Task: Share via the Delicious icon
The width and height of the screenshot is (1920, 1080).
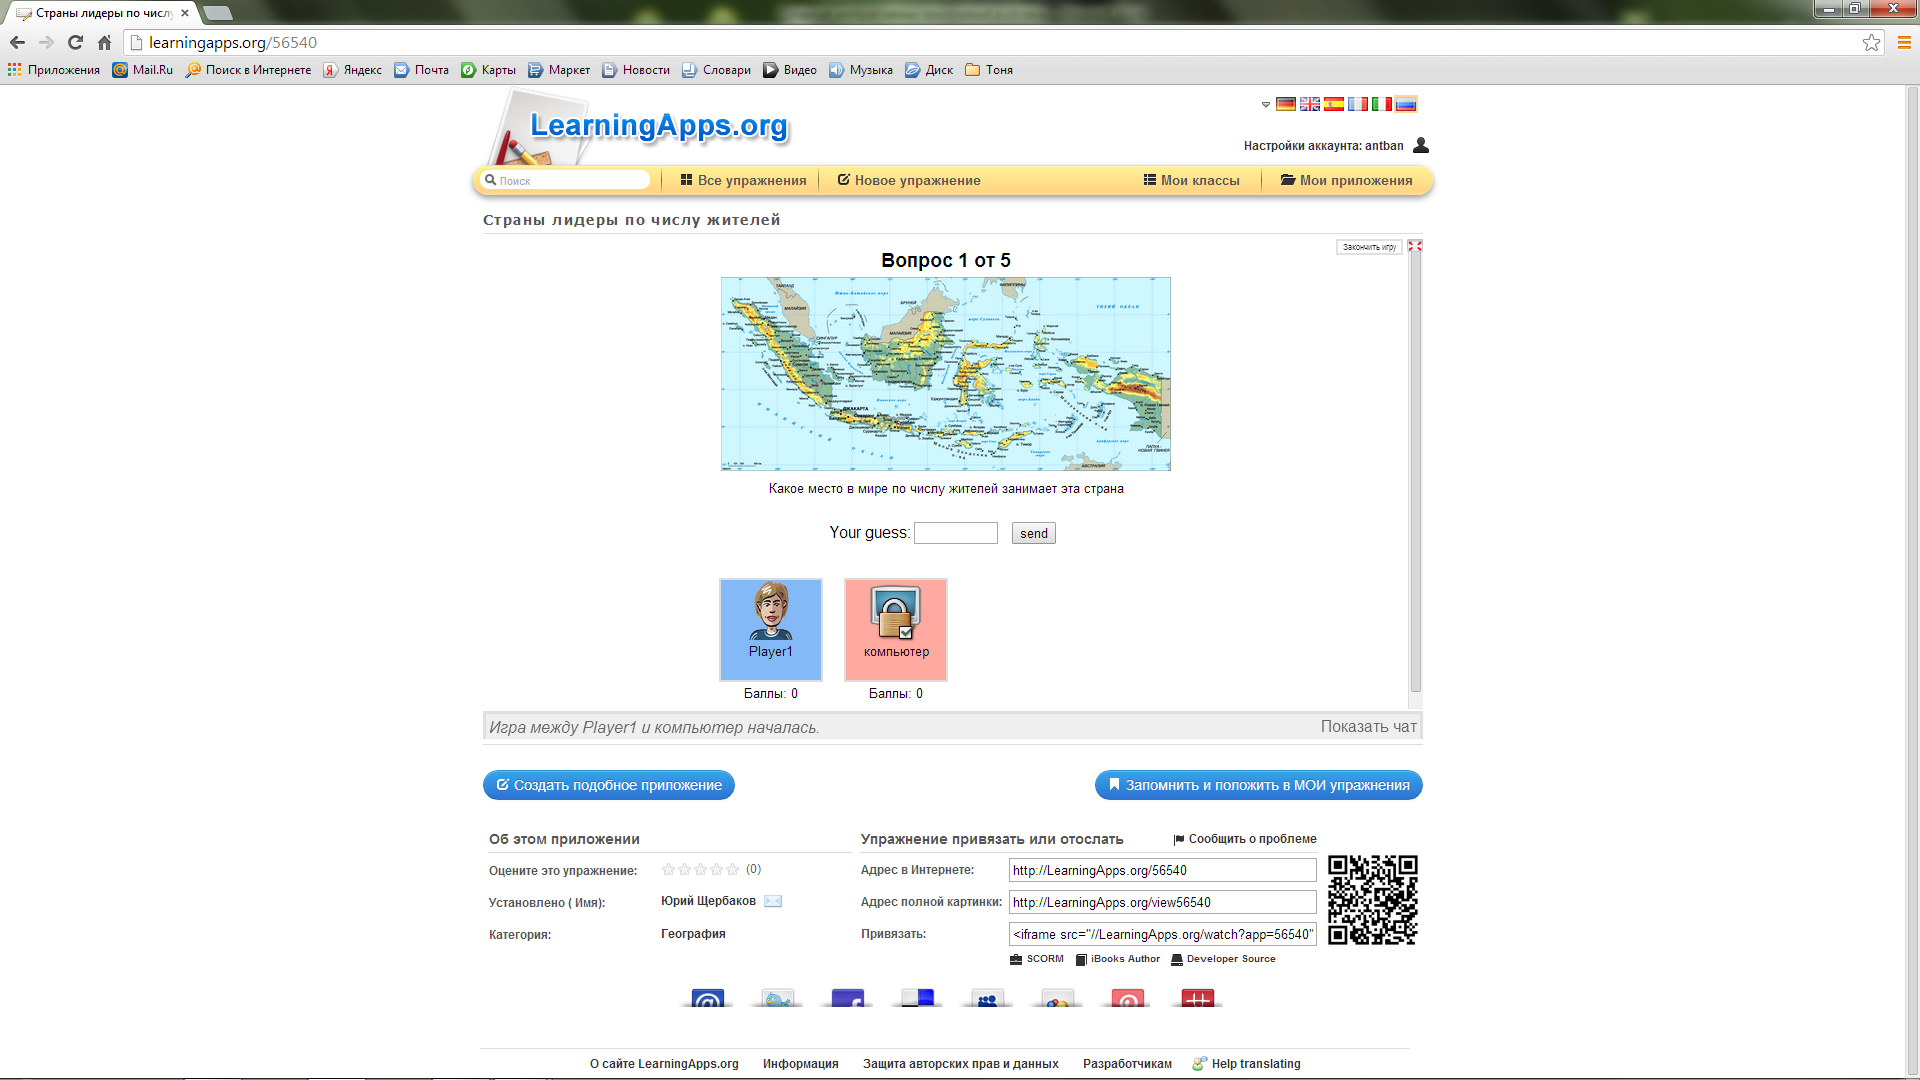Action: pos(918,998)
